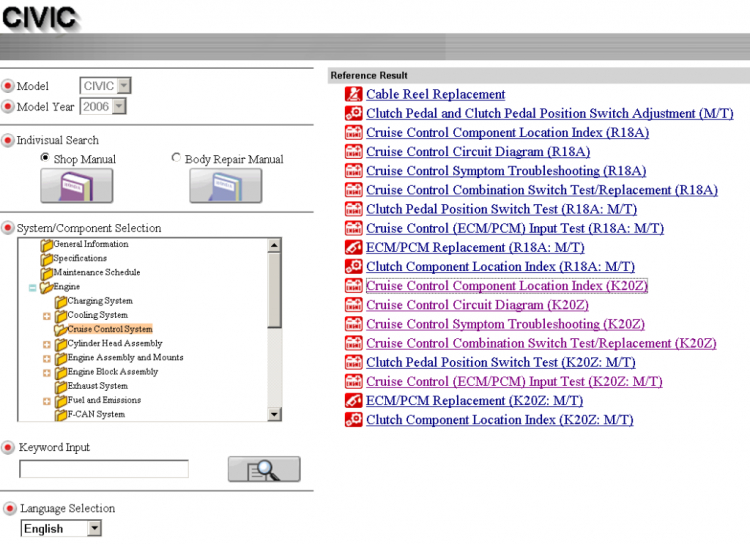Click the icon beside Clutch Component Location Index (R18A: M/T)
The width and height of the screenshot is (750, 544).
[x=353, y=266]
